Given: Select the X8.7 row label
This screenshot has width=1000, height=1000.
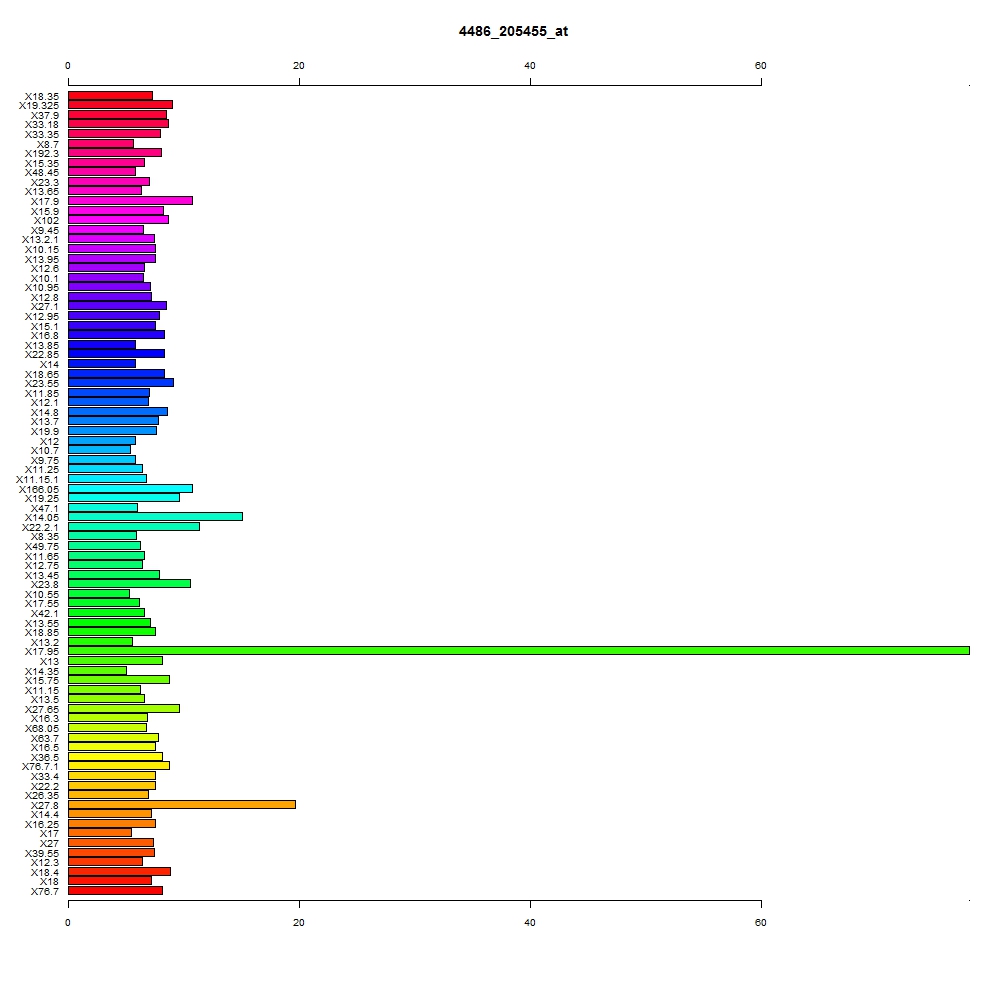Looking at the screenshot, I should tap(48, 145).
